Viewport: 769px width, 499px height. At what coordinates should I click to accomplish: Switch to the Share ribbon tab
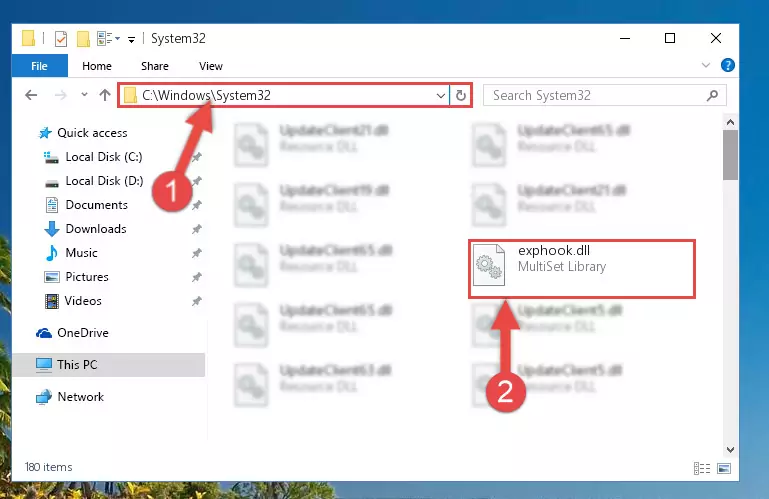155,66
